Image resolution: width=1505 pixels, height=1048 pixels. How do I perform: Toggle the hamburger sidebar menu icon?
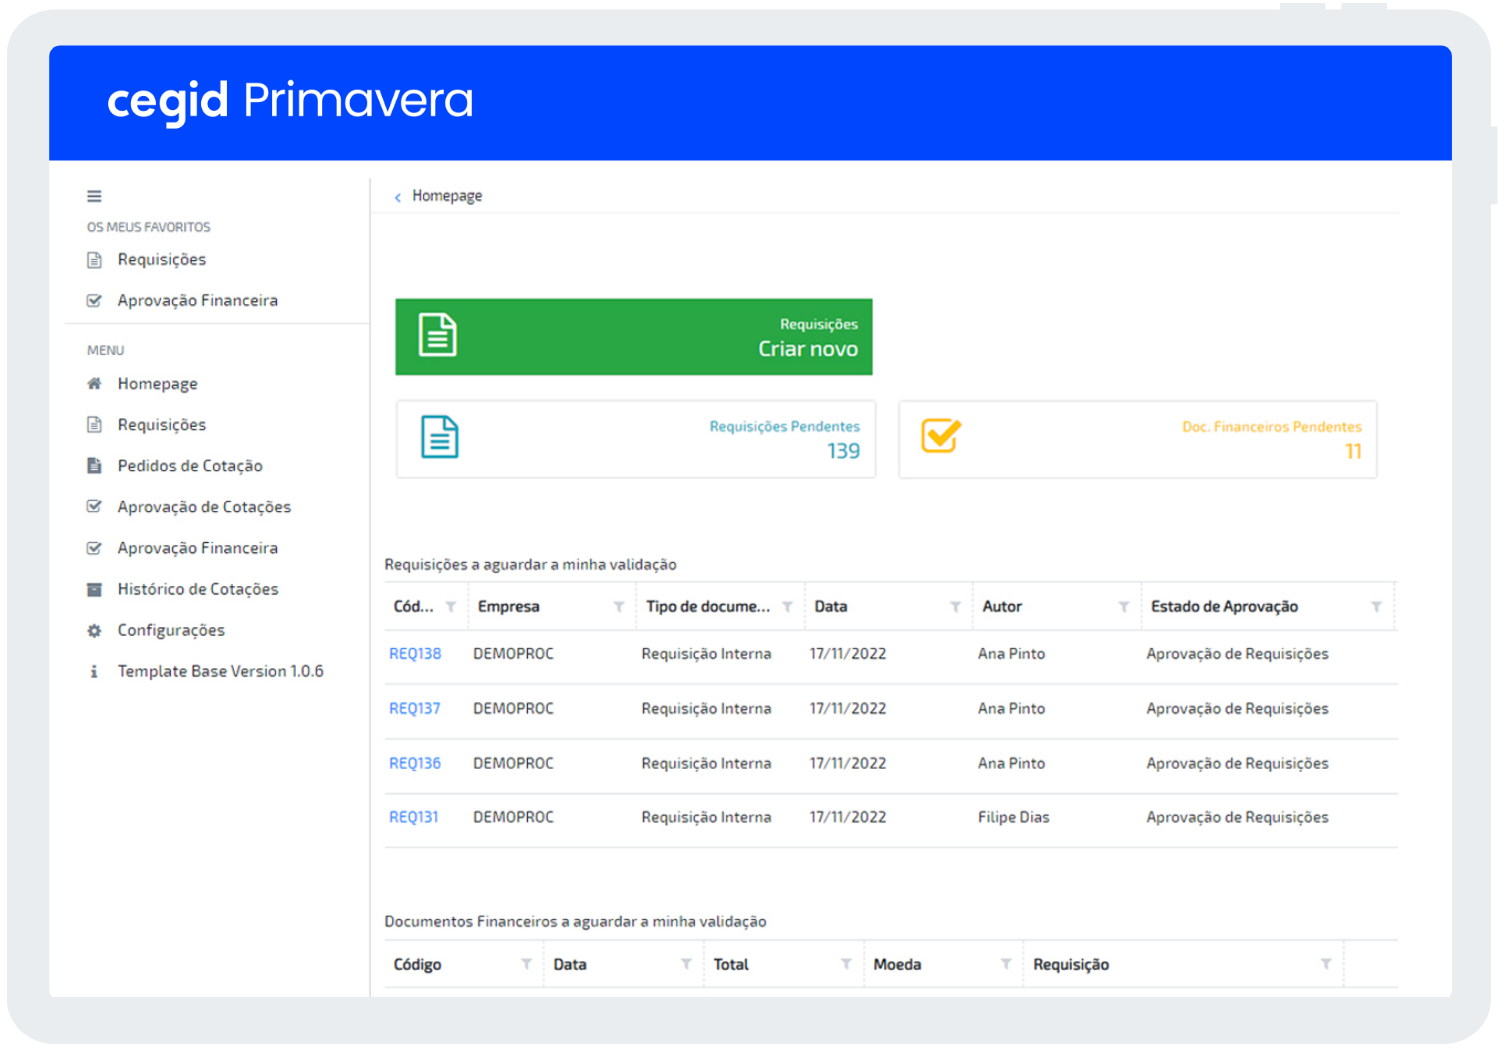(x=94, y=196)
